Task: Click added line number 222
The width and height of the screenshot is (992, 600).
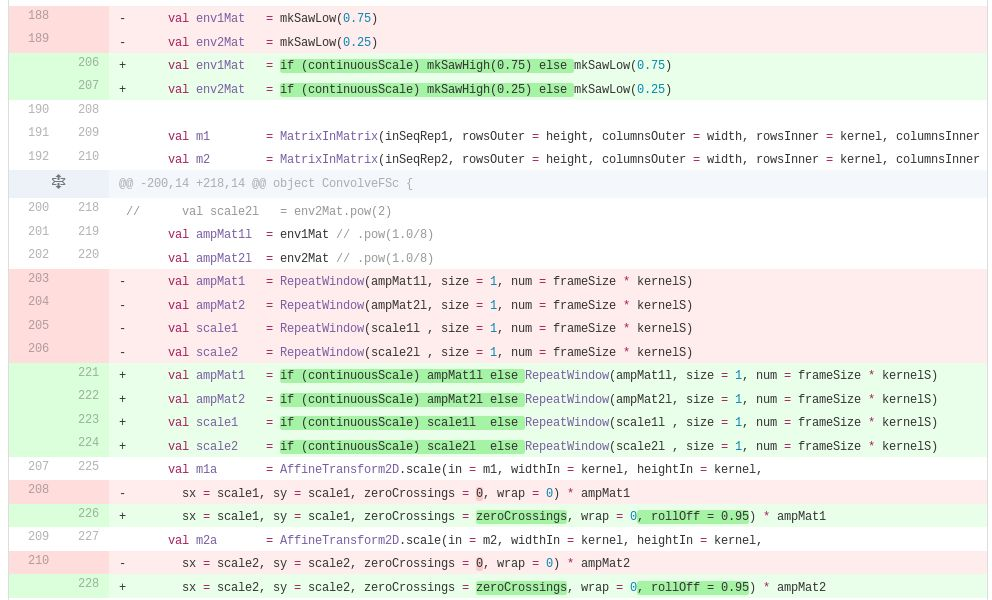Action: tap(88, 396)
